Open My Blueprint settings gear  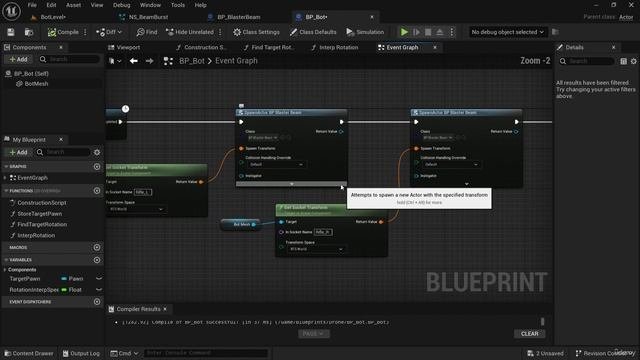pos(97,152)
